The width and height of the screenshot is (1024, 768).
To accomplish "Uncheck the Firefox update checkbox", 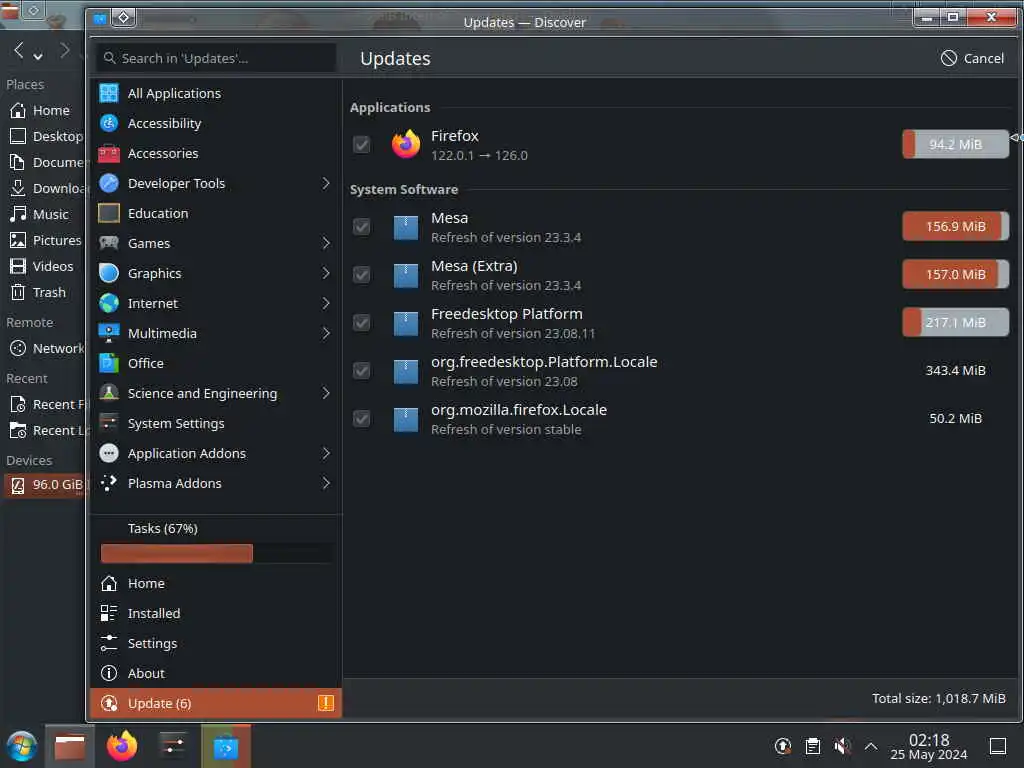I will (x=361, y=144).
